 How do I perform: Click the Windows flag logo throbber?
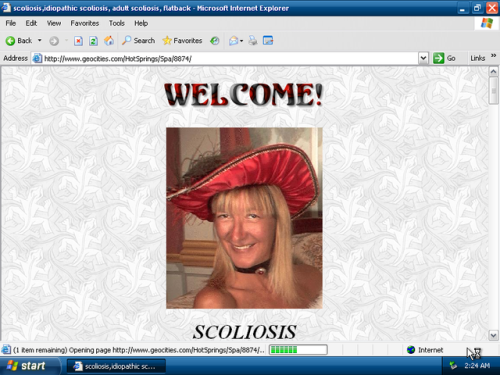[487, 23]
